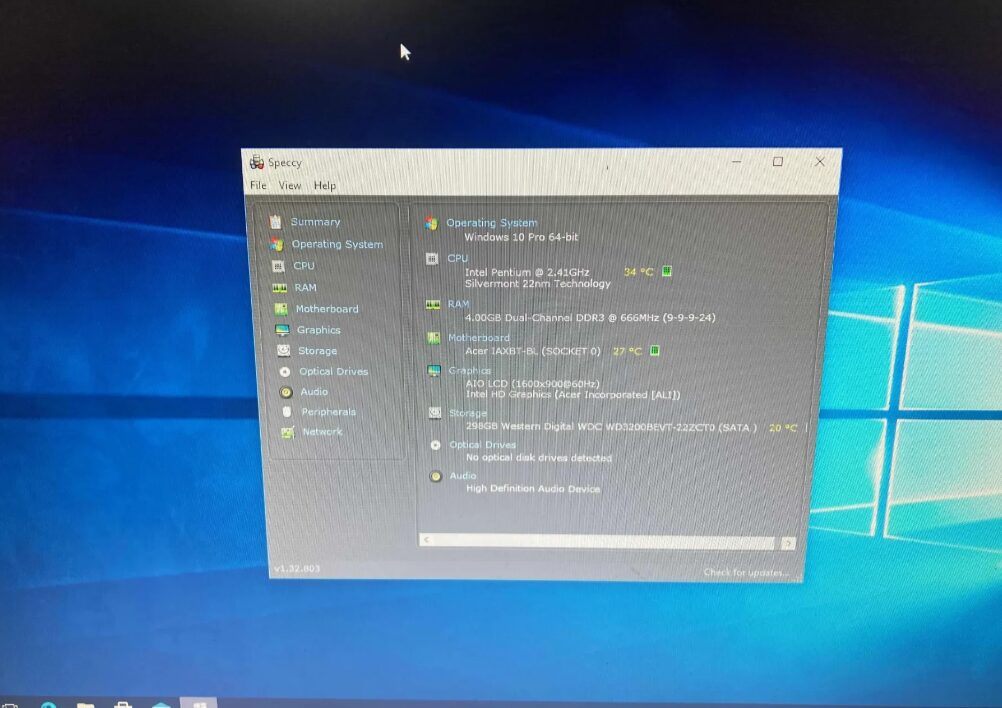Viewport: 1002px width, 708px height.
Task: Click the hard drive icon beside the Storage heading
Action: [435, 413]
